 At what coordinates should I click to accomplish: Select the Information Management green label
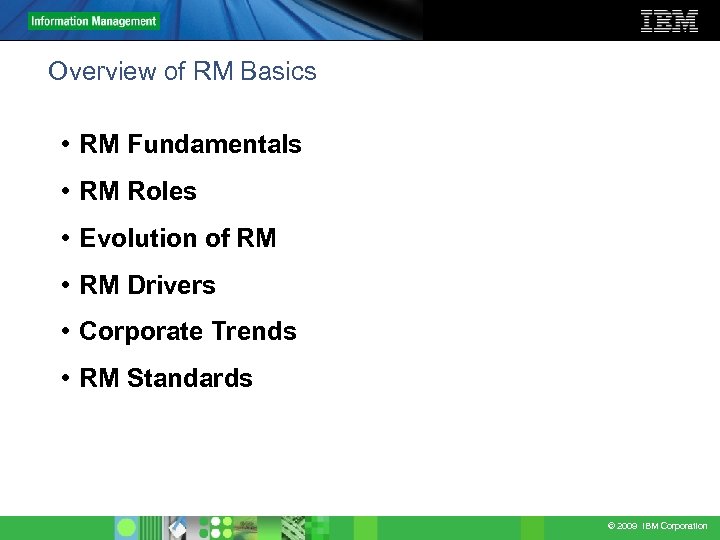(94, 21)
